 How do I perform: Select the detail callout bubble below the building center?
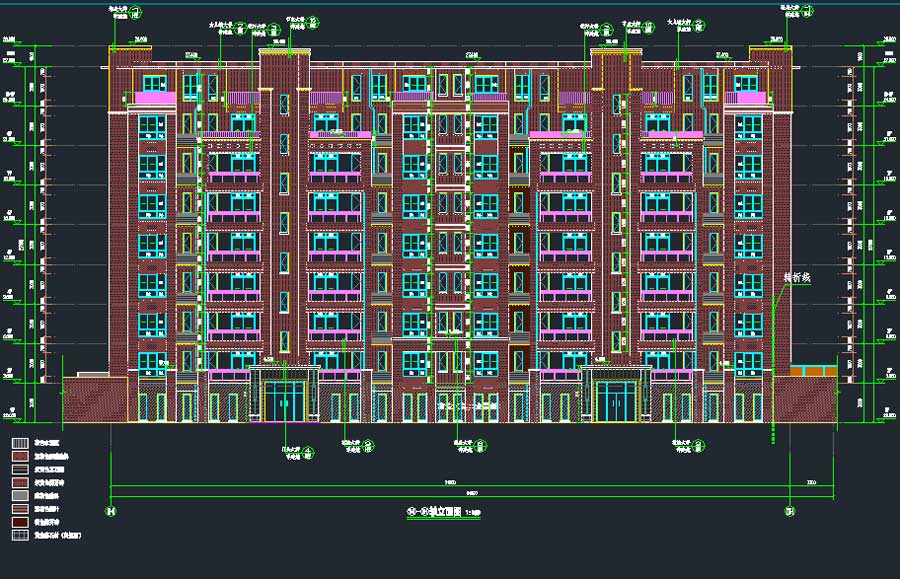click(480, 446)
